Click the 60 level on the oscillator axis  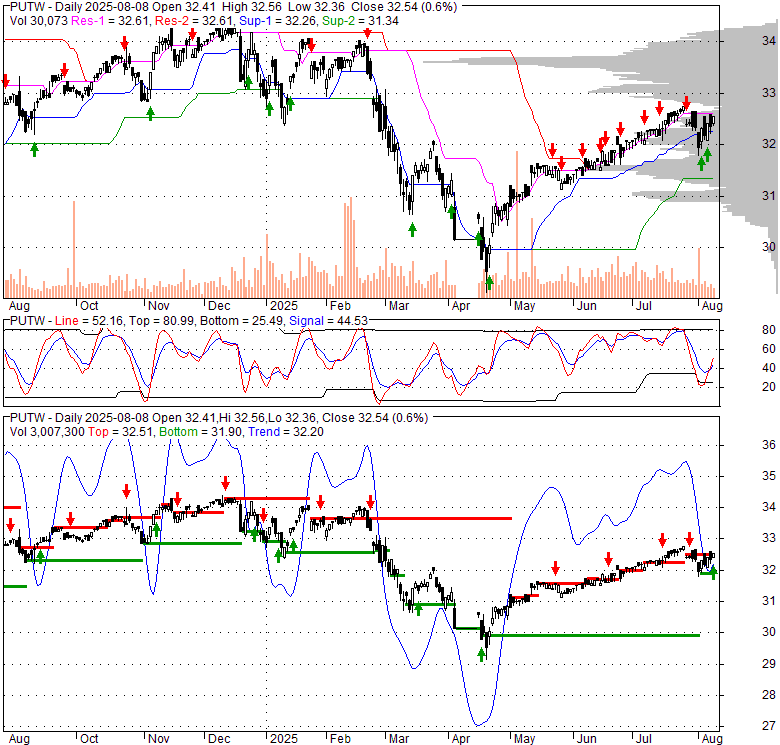[x=769, y=349]
